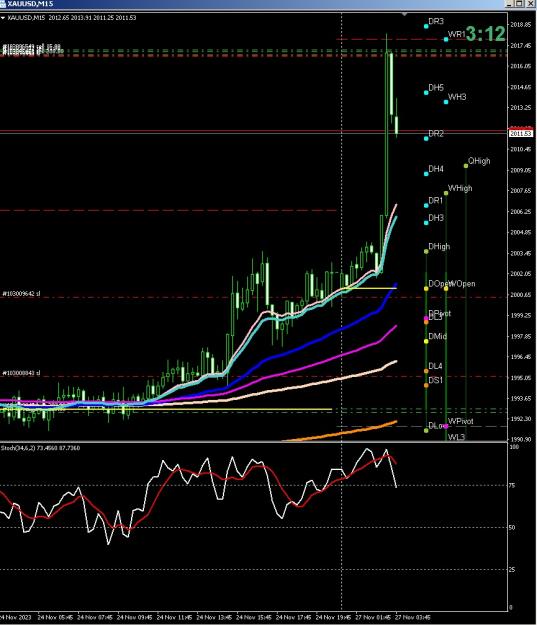The image size is (537, 625).
Task: Select the WOpen level label
Action: 463,284
